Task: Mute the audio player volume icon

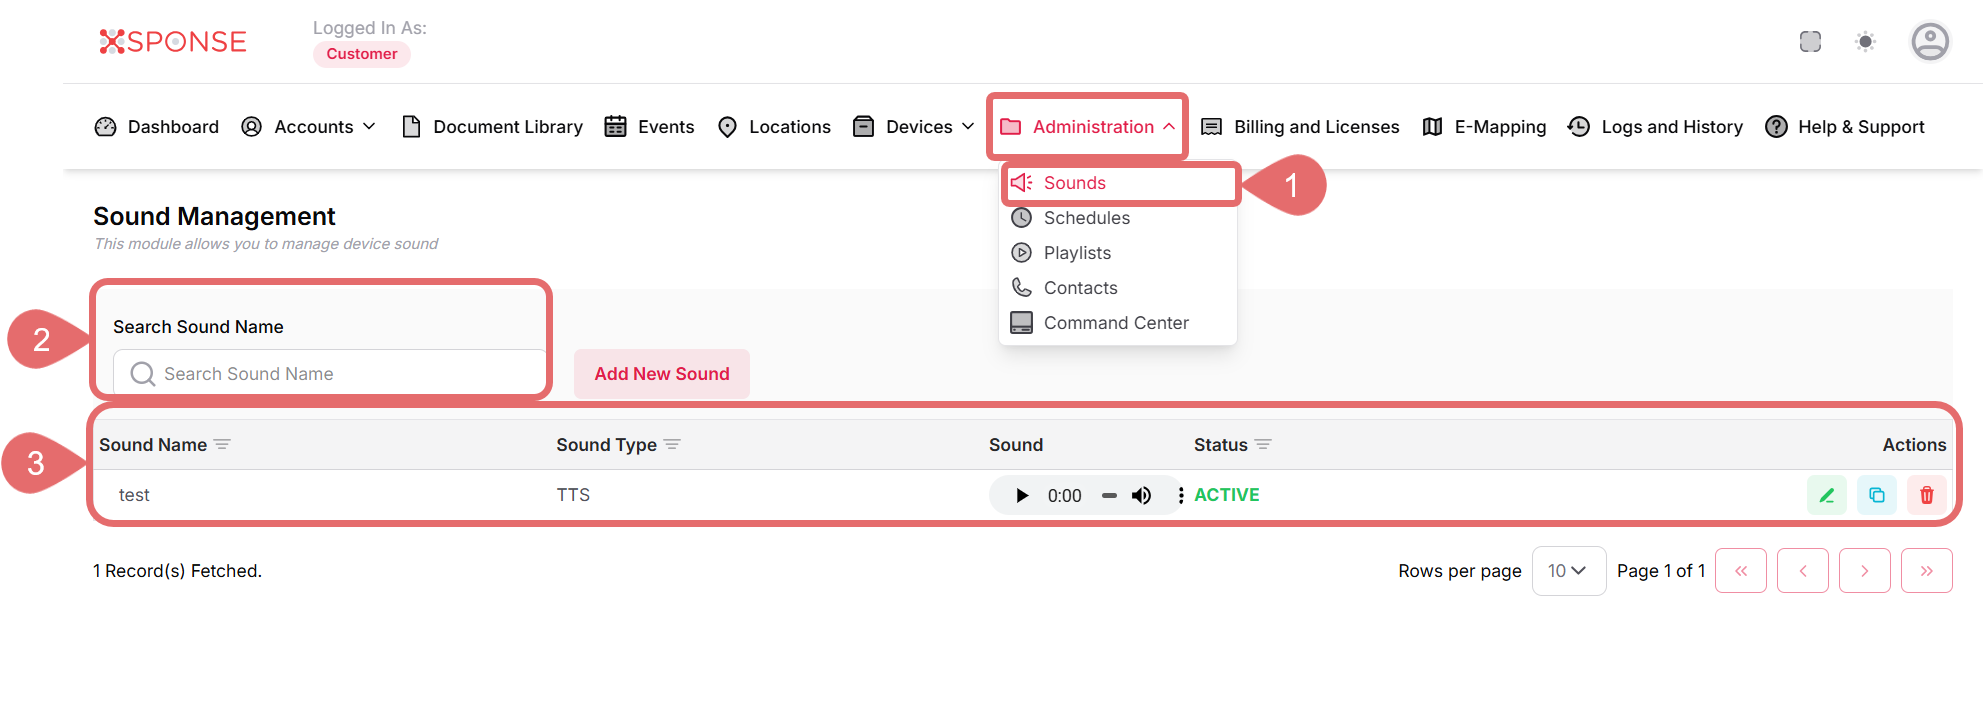Action: pos(1141,495)
